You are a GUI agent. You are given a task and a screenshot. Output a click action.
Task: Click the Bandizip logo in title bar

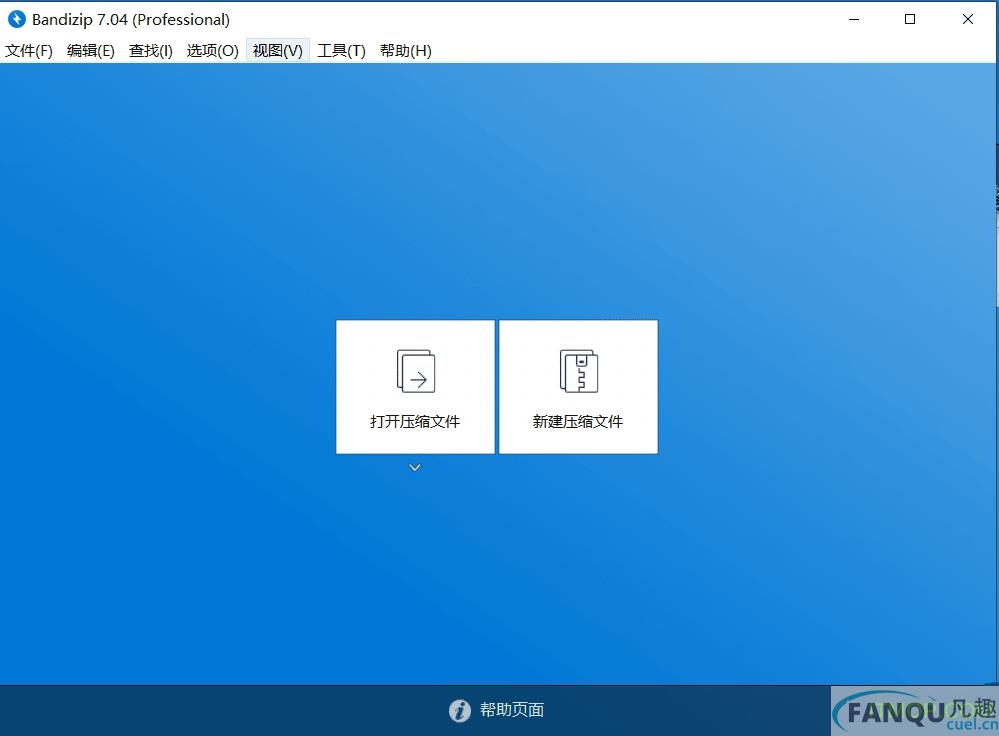16,19
